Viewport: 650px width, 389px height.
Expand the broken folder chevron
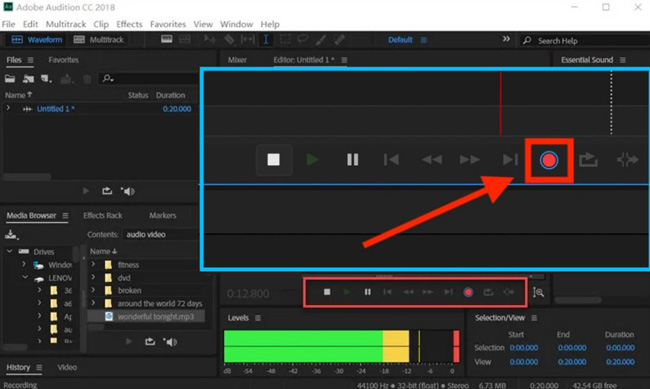93,290
